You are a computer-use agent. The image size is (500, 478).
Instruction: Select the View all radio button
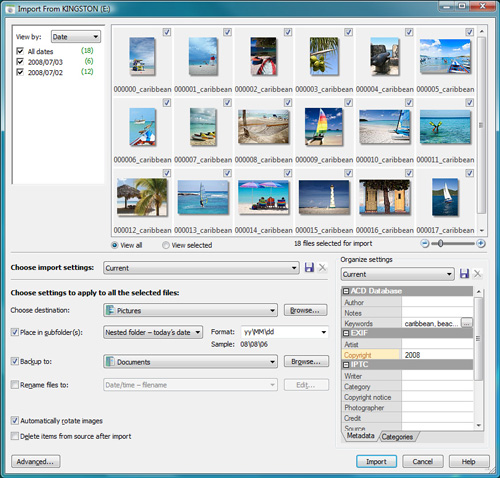point(114,245)
